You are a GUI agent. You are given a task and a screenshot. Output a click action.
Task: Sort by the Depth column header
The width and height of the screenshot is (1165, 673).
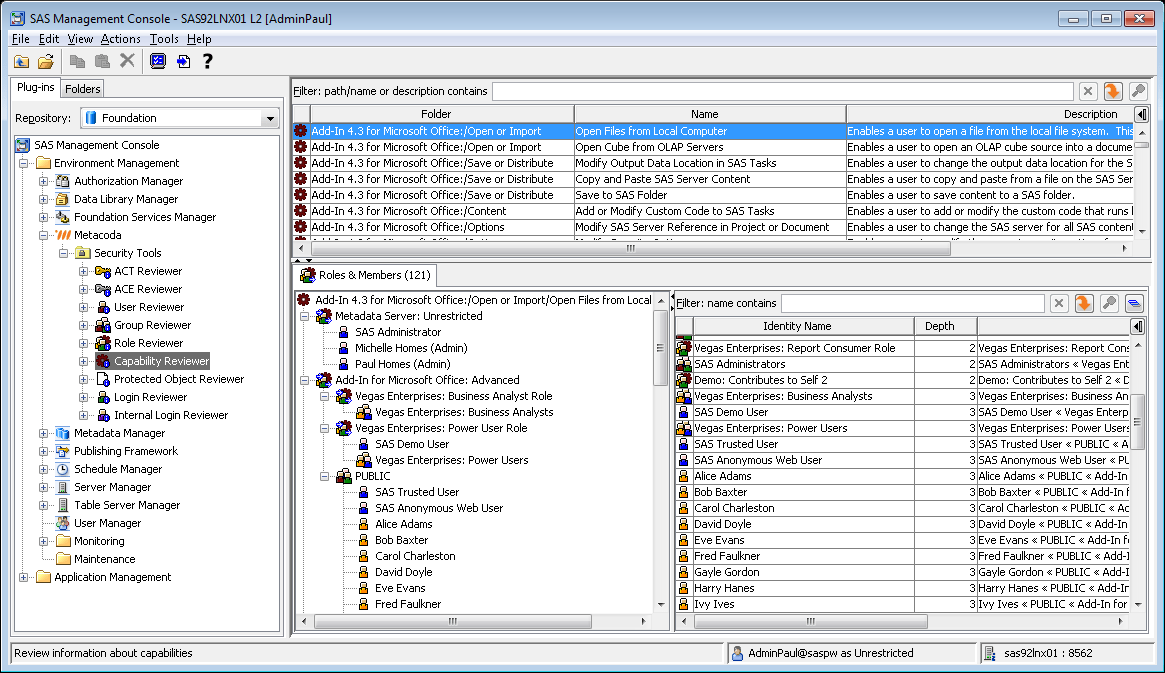(945, 326)
